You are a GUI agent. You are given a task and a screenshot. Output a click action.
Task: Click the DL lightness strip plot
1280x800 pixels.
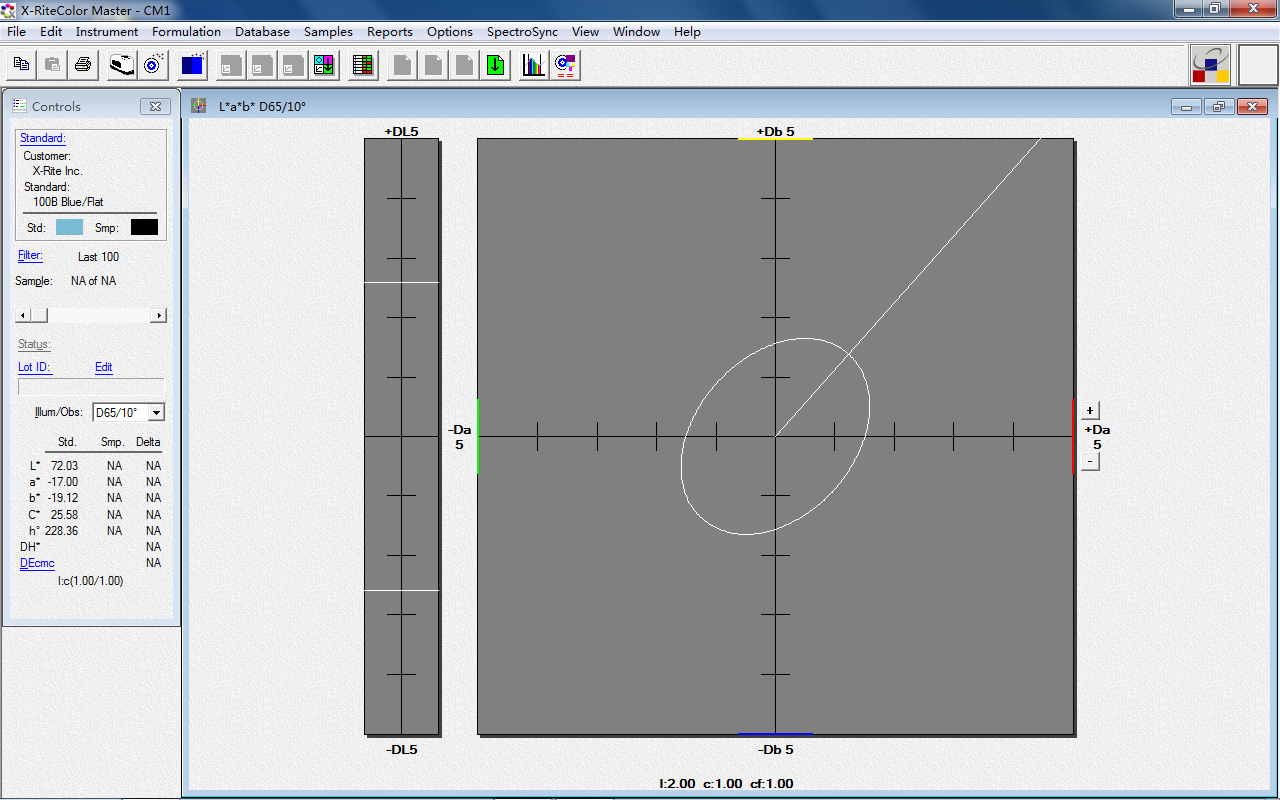click(401, 436)
